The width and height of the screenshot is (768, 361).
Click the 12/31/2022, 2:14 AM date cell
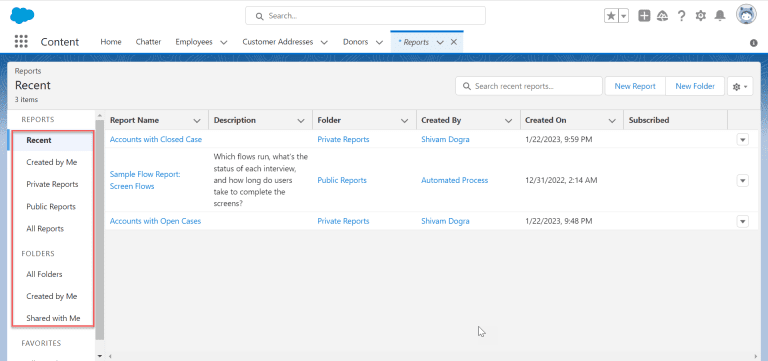tap(561, 180)
